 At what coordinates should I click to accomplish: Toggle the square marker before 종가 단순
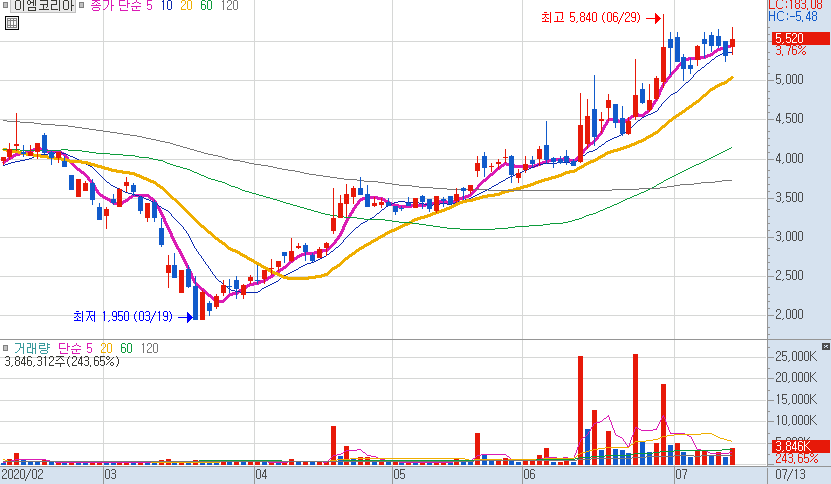click(x=82, y=6)
